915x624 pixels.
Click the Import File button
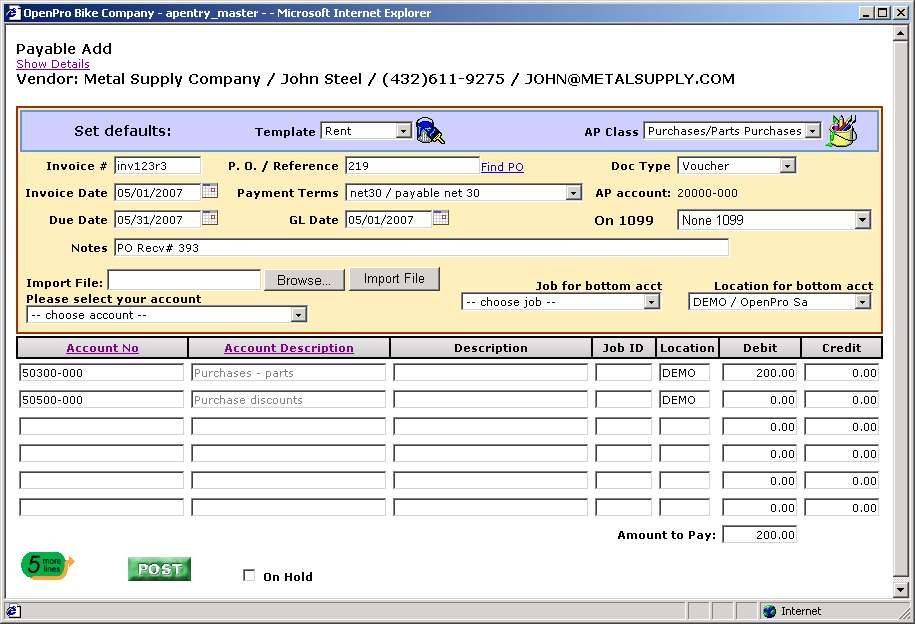[394, 279]
